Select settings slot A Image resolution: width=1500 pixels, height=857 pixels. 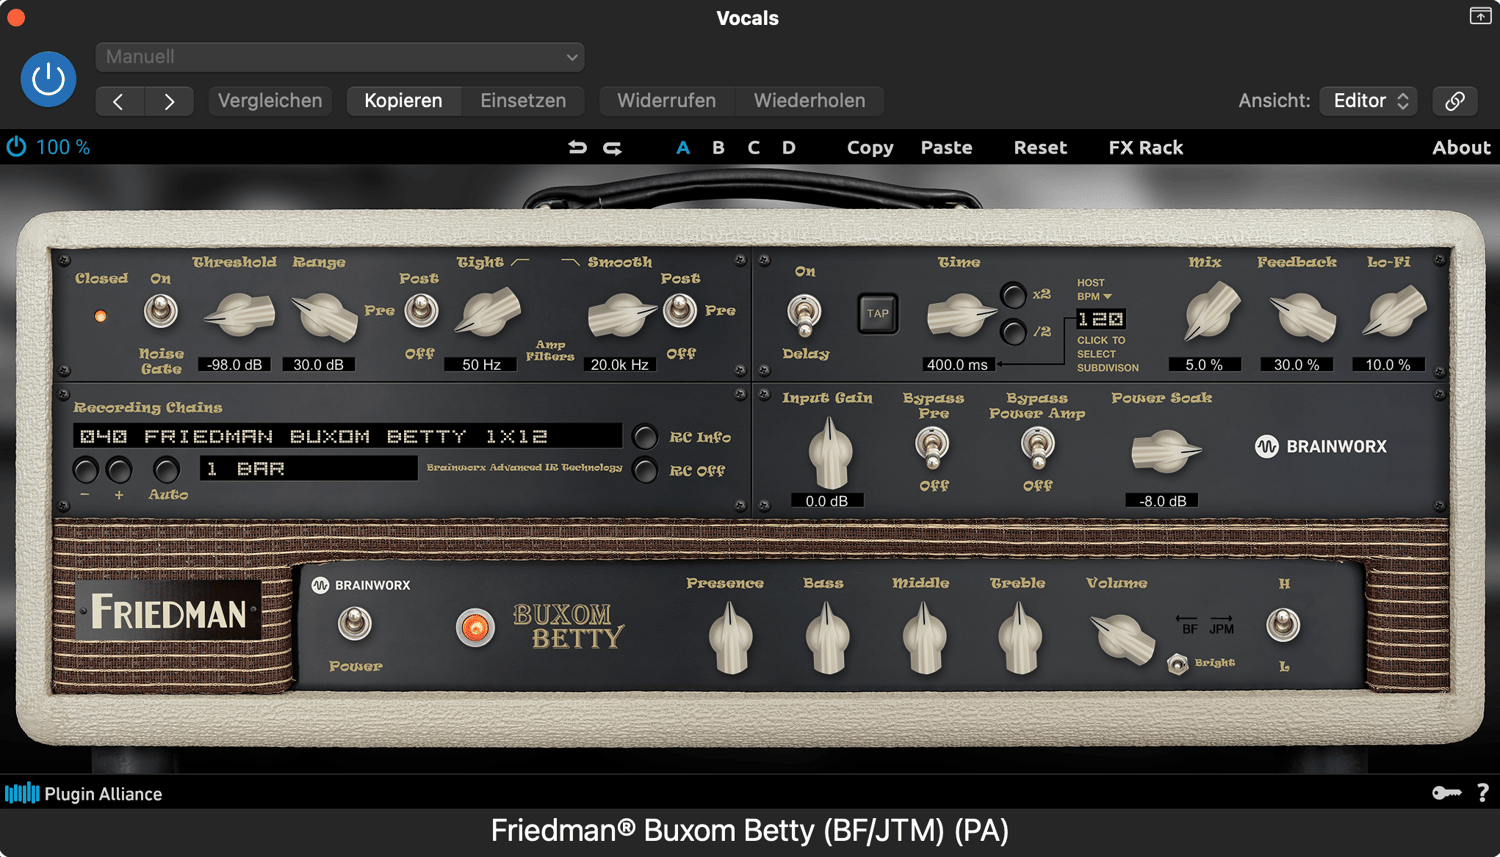coord(683,148)
